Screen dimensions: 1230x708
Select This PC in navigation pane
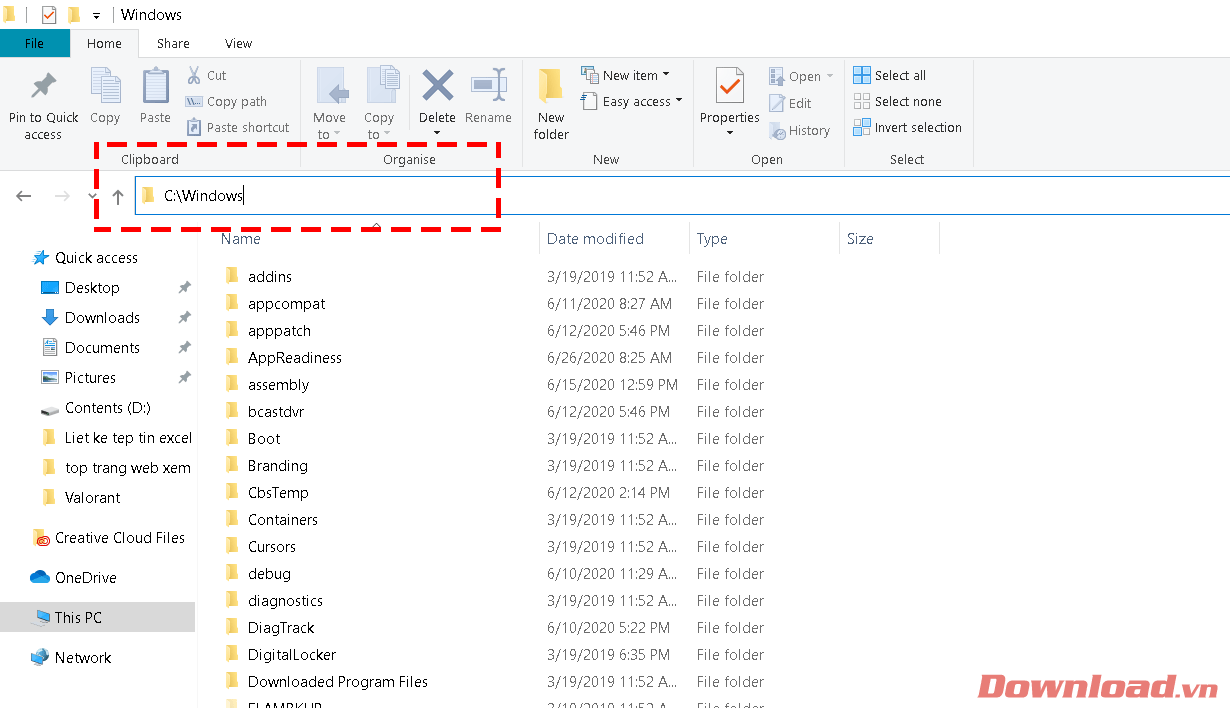click(x=78, y=617)
